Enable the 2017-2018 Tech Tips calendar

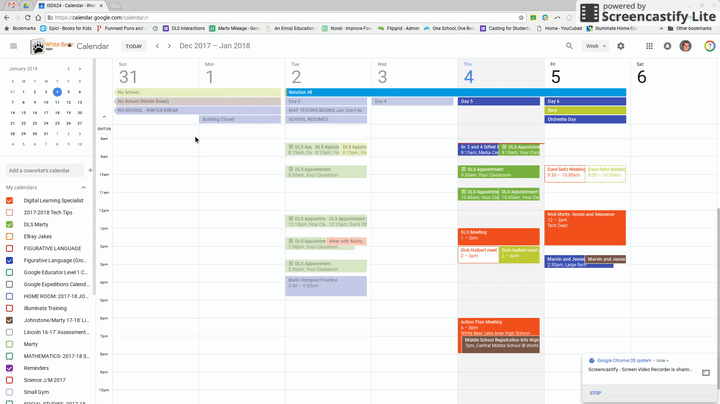[x=11, y=212]
